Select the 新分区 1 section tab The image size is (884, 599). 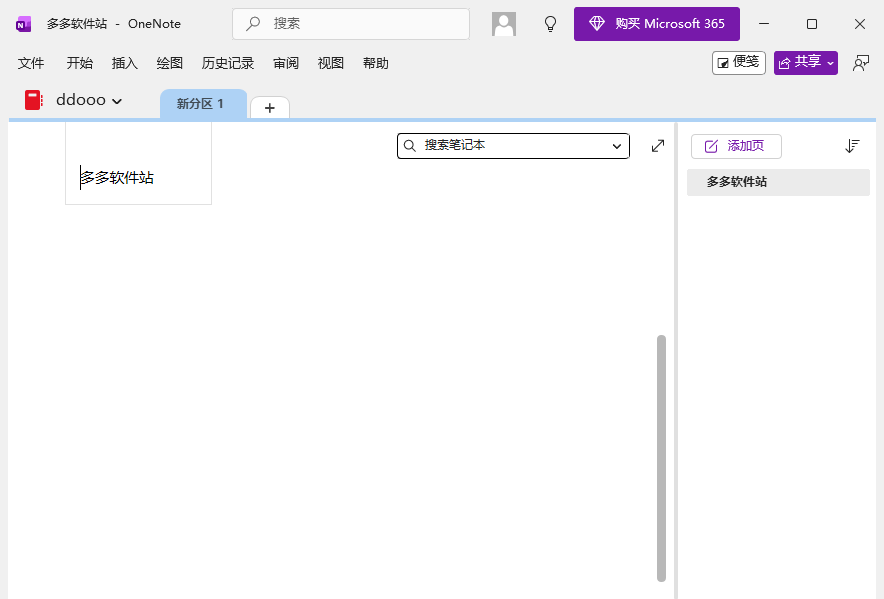coord(201,104)
